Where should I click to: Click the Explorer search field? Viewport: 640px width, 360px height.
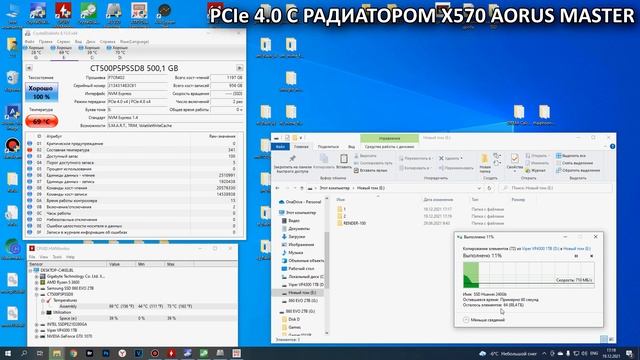coord(554,188)
